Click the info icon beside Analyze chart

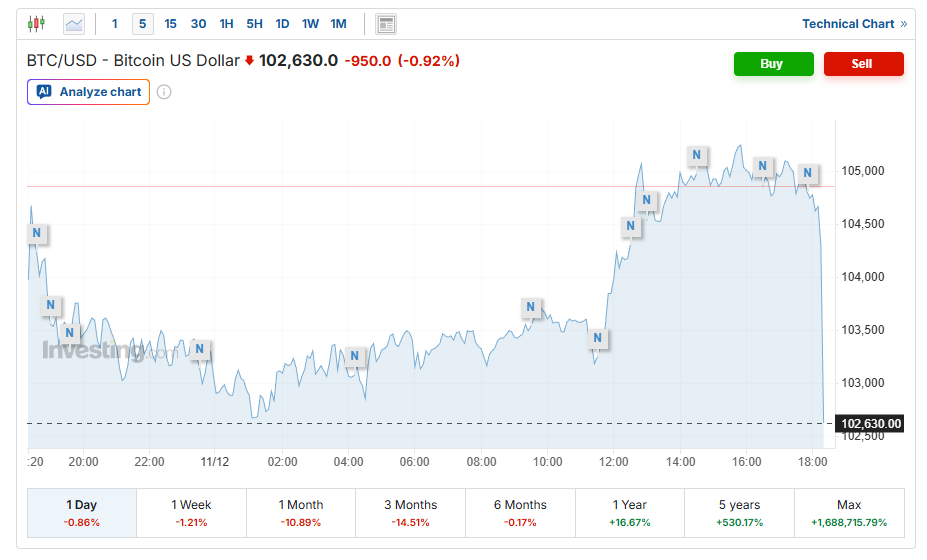click(164, 92)
